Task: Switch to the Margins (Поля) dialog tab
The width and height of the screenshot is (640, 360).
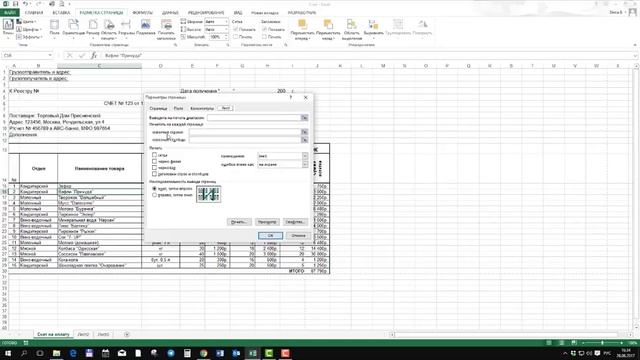Action: (x=178, y=108)
